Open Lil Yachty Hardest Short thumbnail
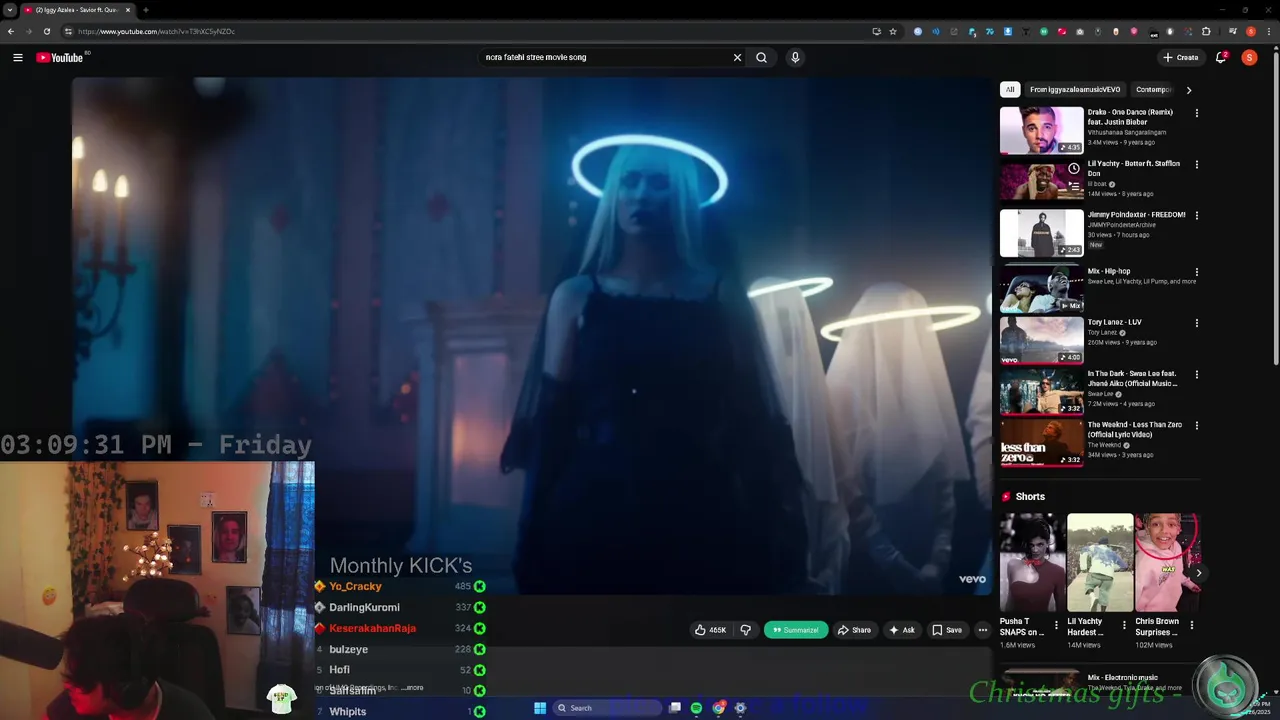Viewport: 1280px width, 720px height. [x=1100, y=562]
